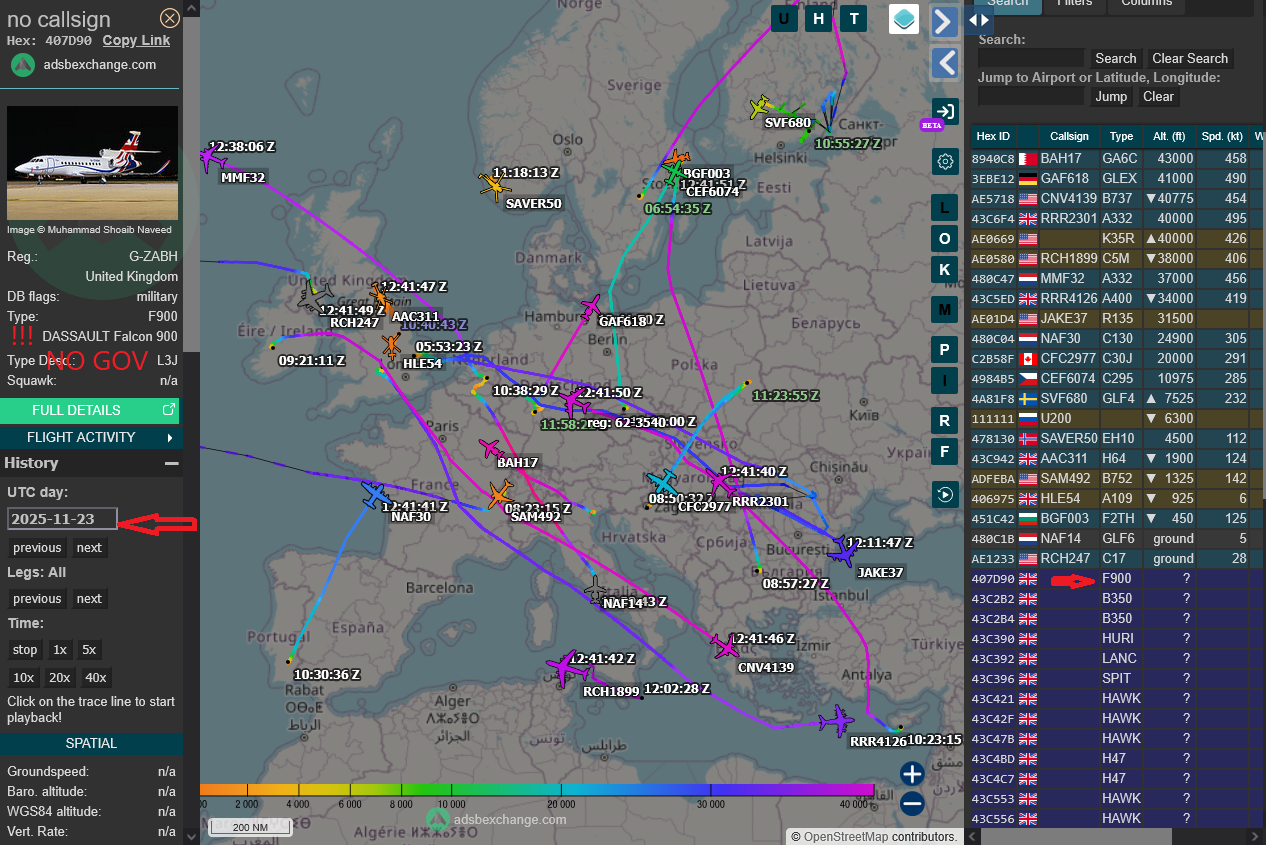Click the Copy Link link

[x=136, y=40]
